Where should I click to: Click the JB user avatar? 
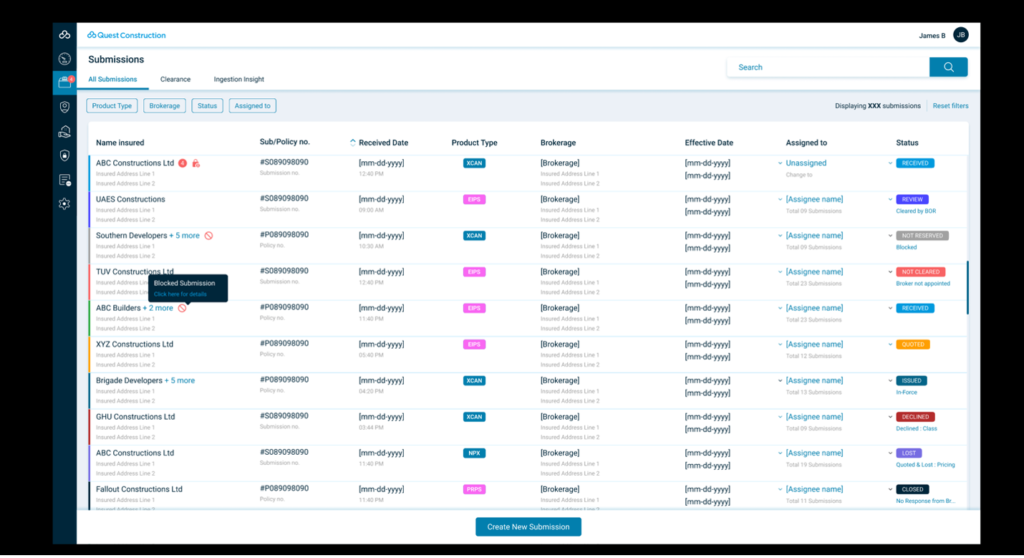point(961,35)
